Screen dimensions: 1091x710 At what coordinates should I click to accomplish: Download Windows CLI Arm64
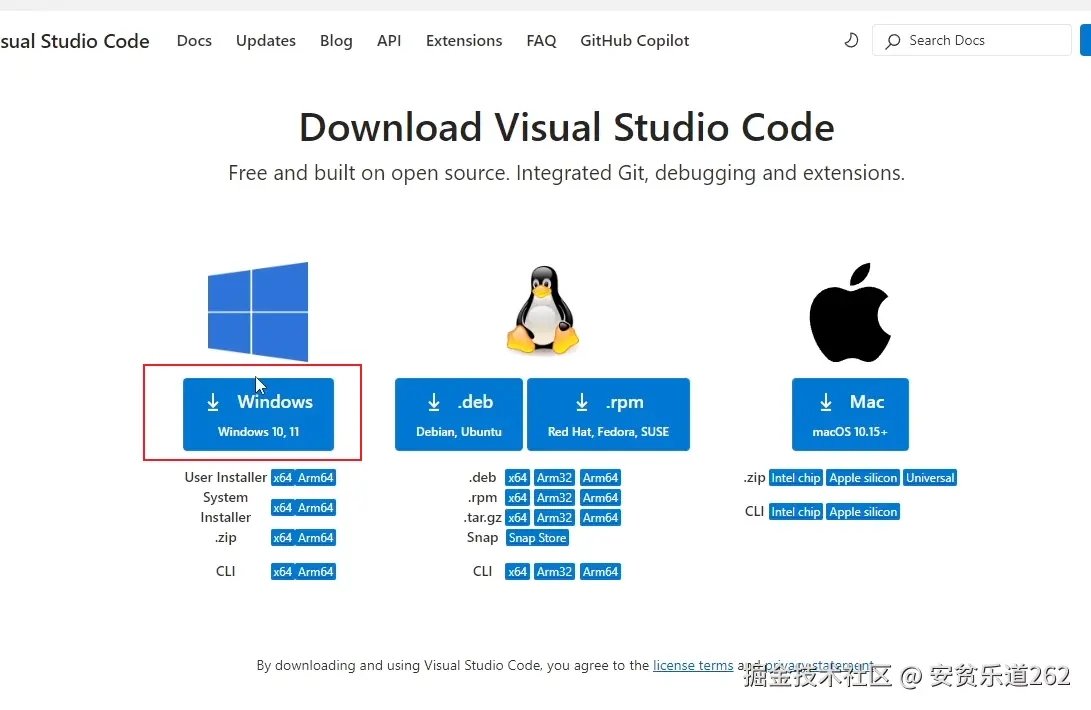[x=316, y=571]
